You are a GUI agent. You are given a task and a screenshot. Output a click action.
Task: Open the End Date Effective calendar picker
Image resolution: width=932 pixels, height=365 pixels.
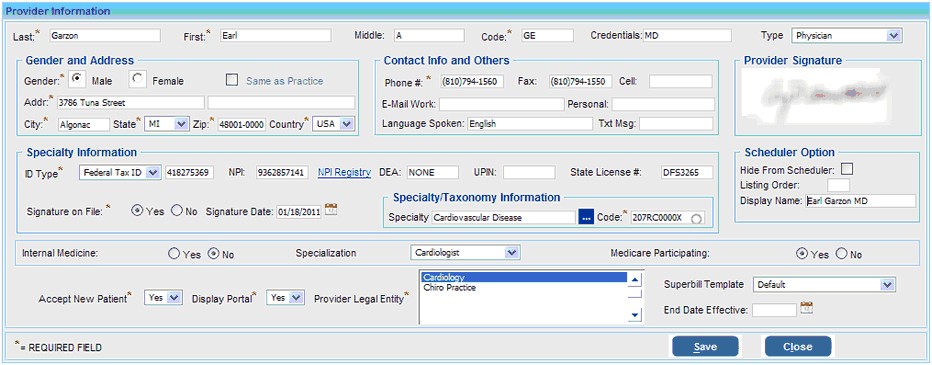tap(807, 307)
